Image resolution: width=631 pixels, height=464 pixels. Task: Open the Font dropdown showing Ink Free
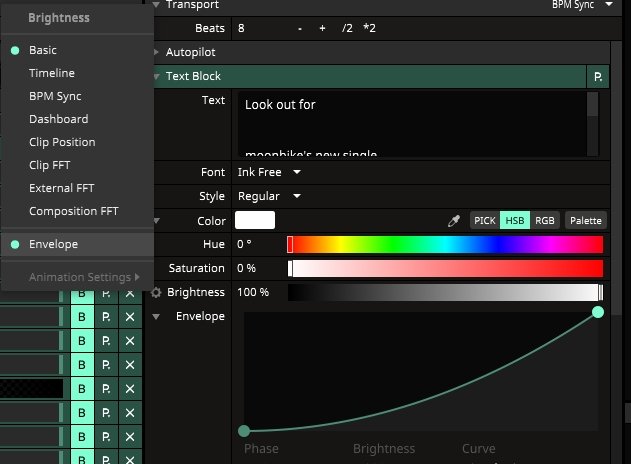pos(269,172)
